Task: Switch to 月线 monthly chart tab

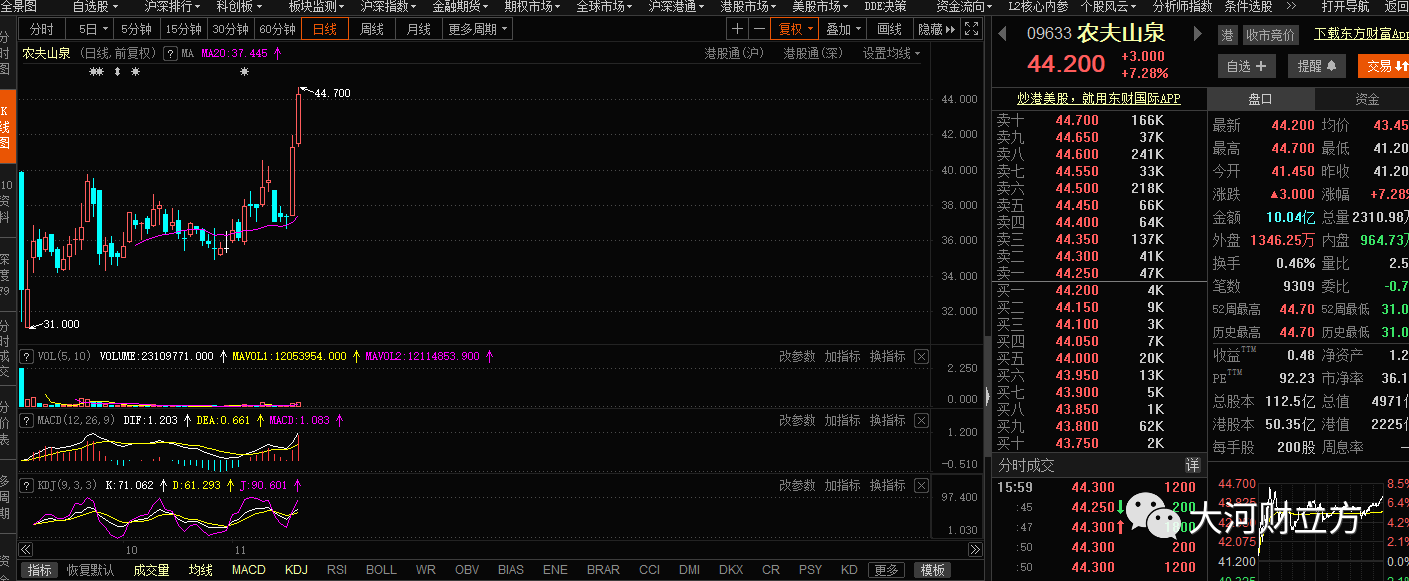Action: tap(418, 29)
